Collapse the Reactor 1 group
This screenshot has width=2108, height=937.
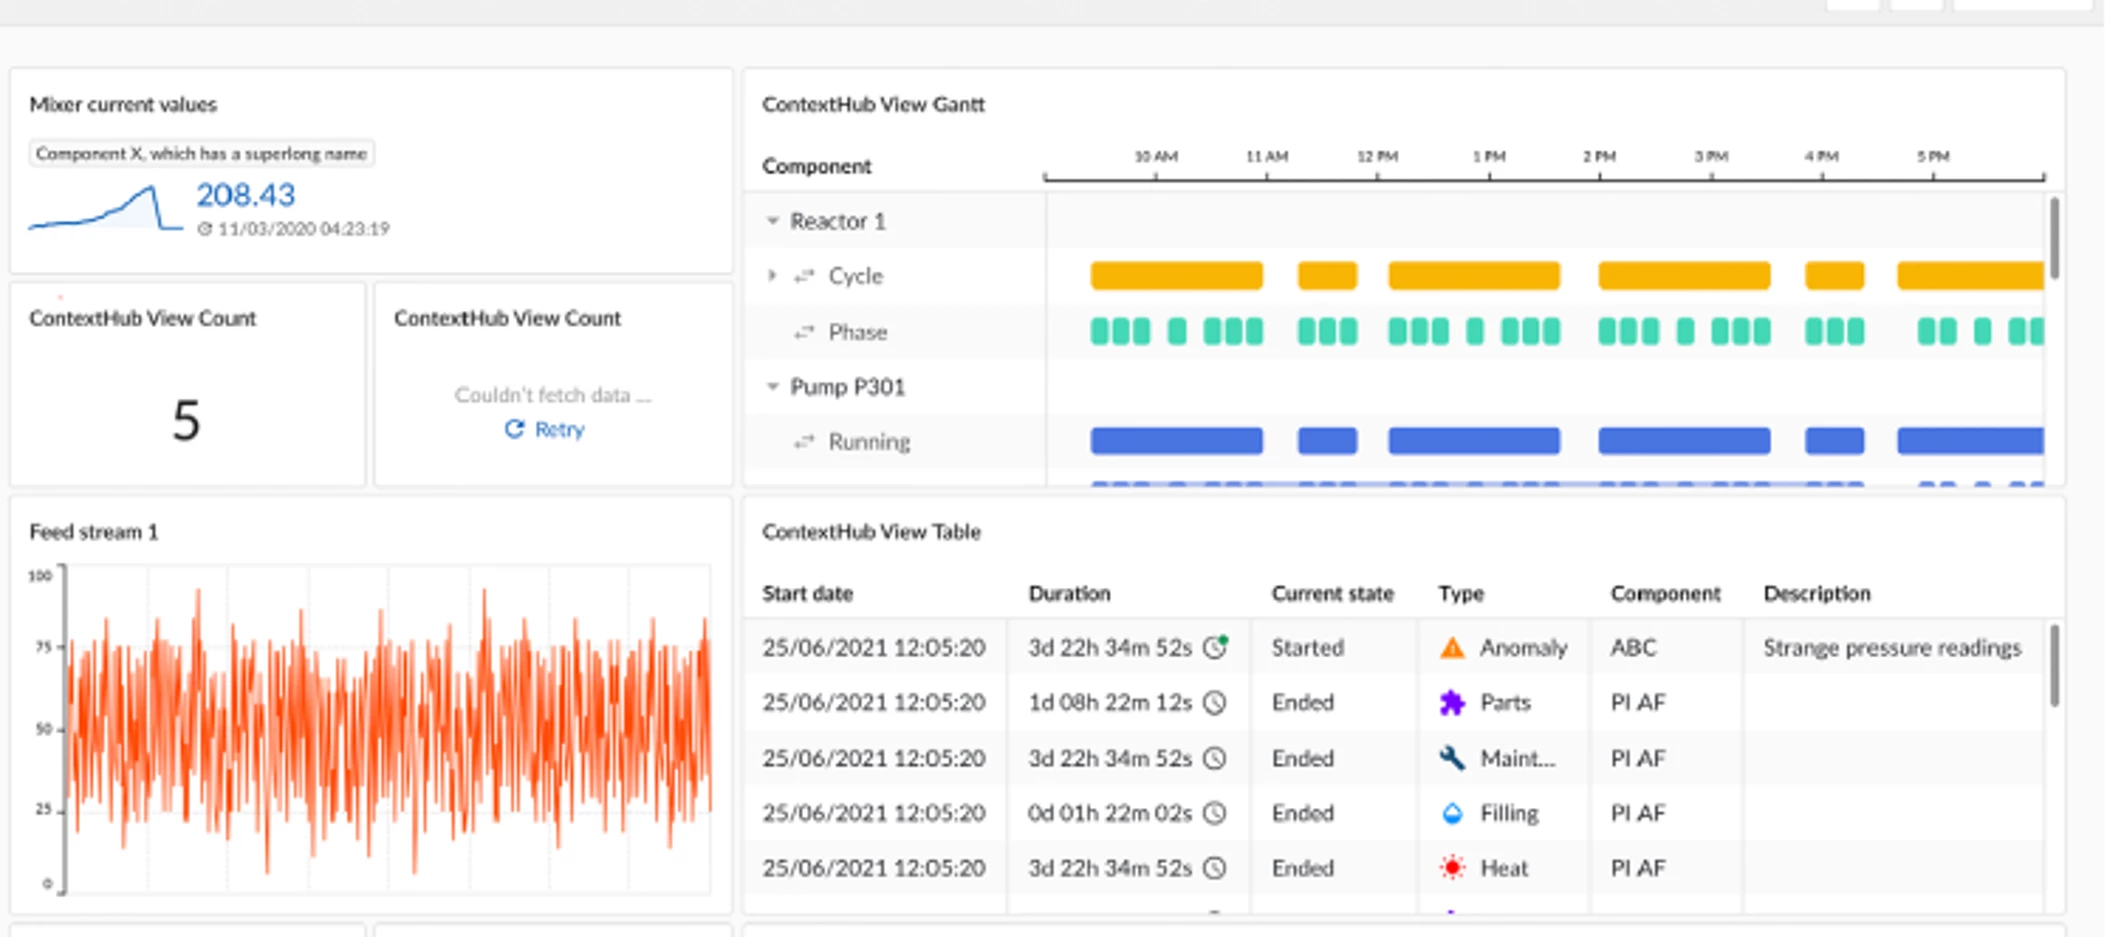(770, 219)
